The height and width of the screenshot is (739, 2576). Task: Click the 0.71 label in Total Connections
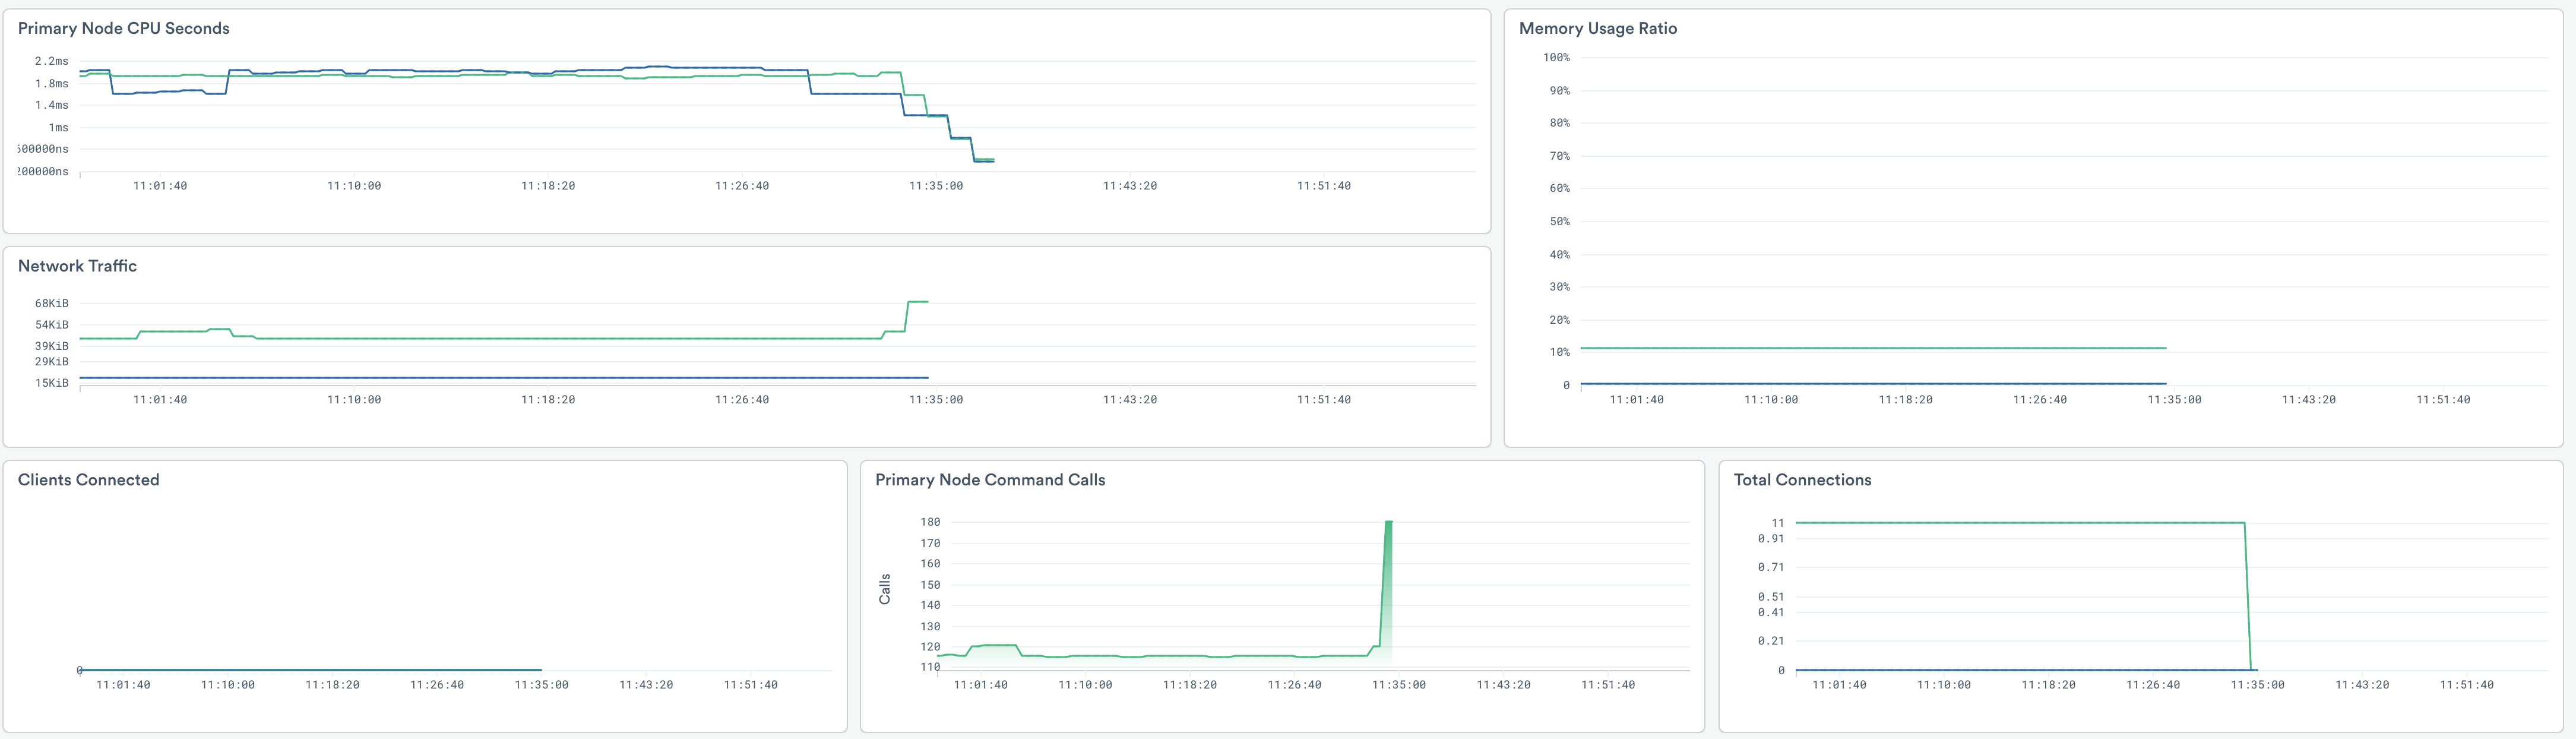pyautogui.click(x=1771, y=567)
